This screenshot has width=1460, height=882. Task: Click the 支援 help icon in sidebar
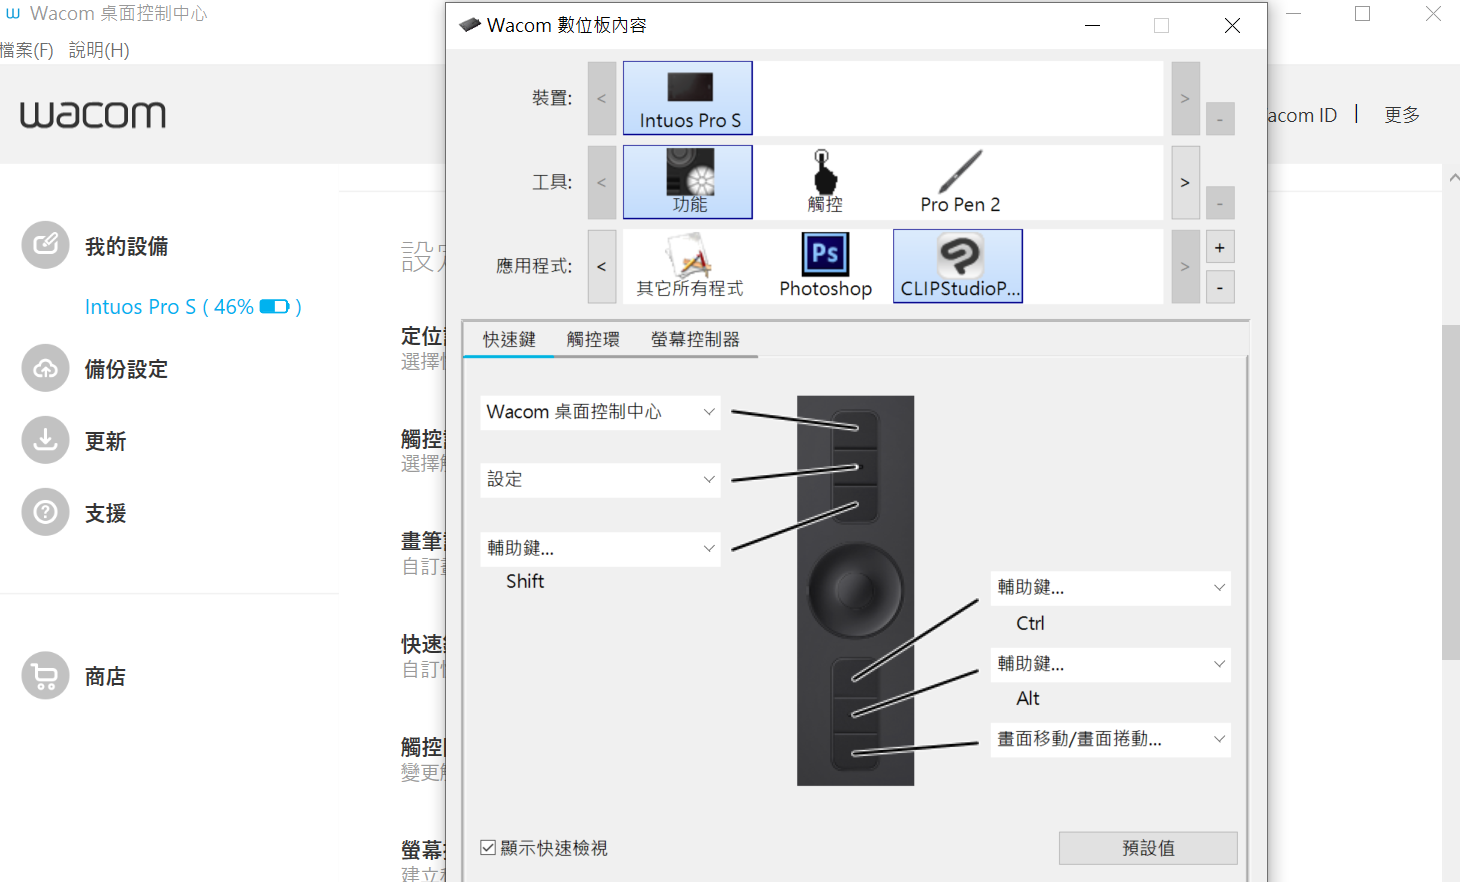click(46, 512)
